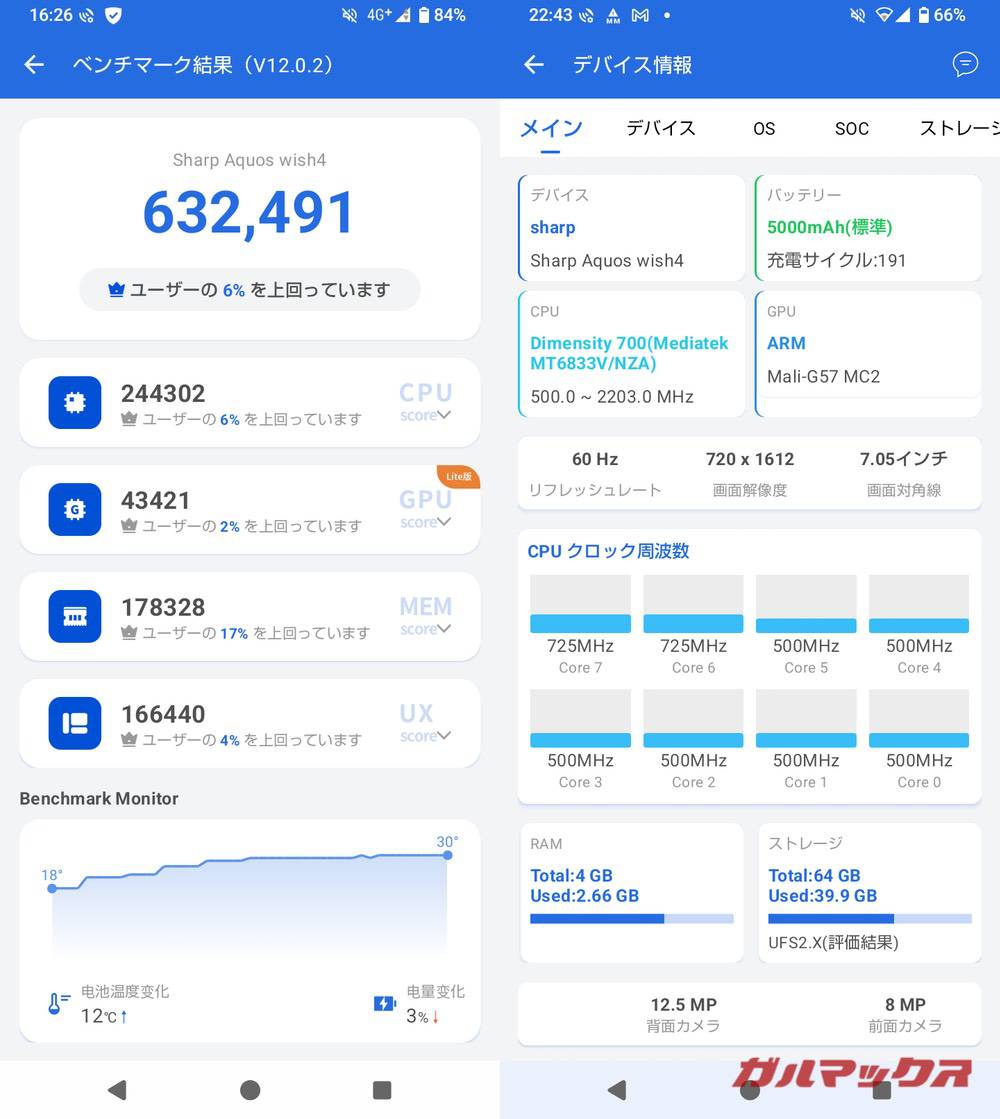
Task: Tap the Core 7 725MHz frequency bar
Action: [x=580, y=604]
